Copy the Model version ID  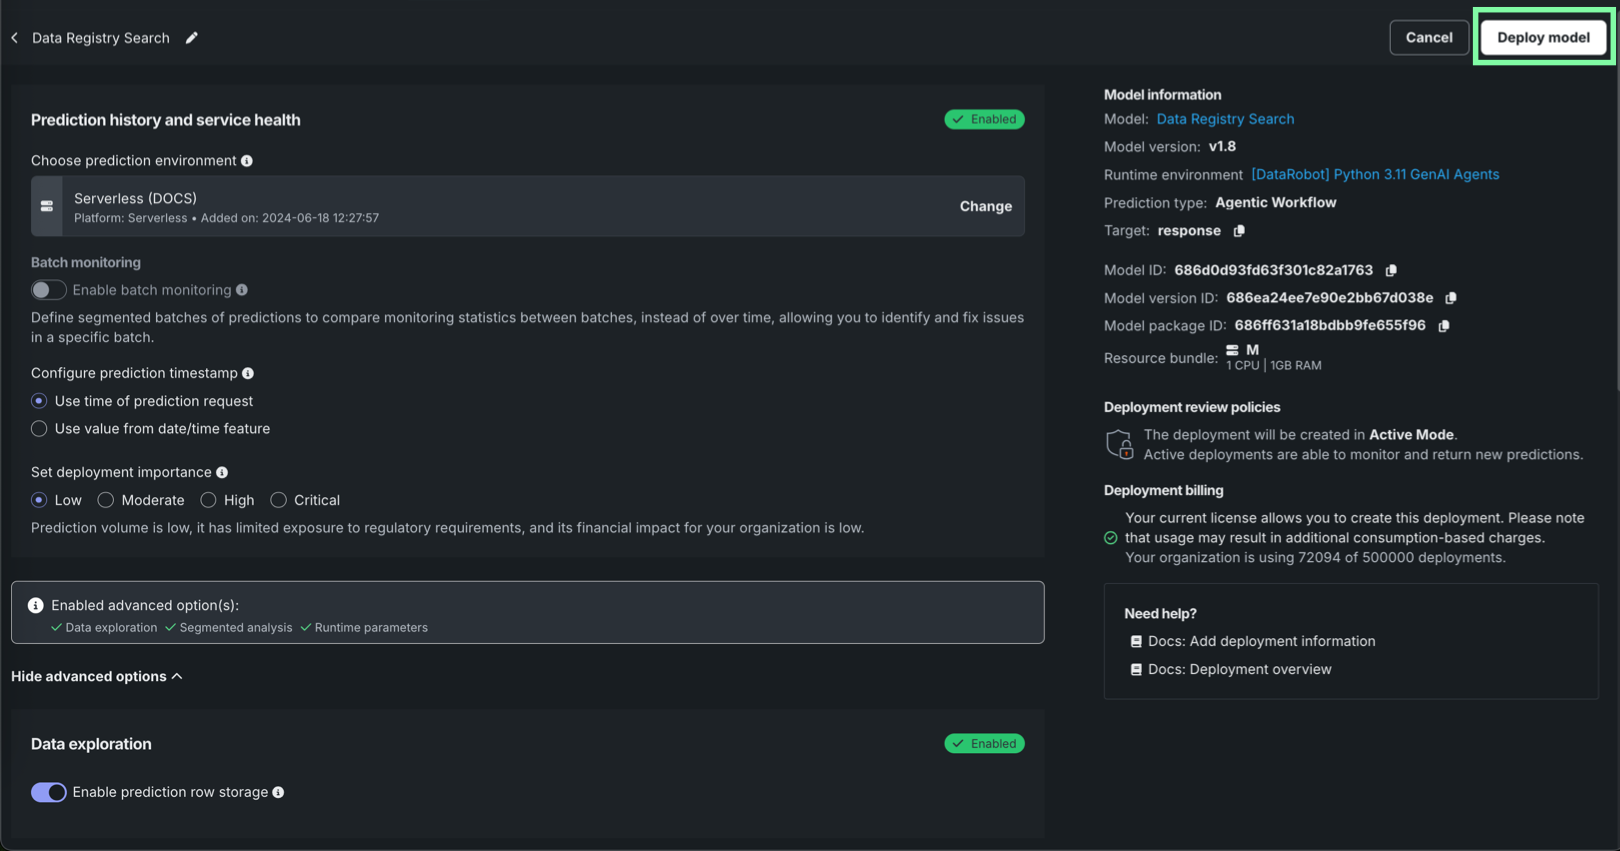pos(1450,298)
